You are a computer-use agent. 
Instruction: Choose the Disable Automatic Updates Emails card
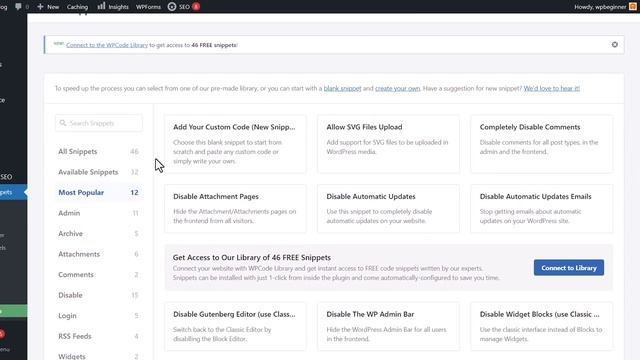coord(542,209)
